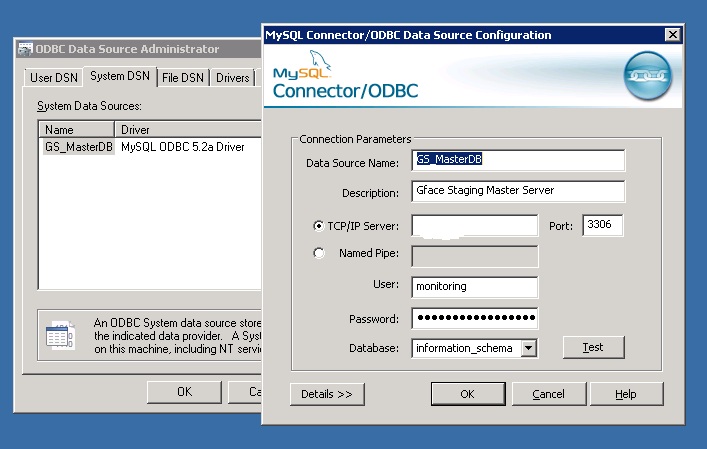Click the User field containing monitoring
This screenshot has width=707, height=449.
475,287
